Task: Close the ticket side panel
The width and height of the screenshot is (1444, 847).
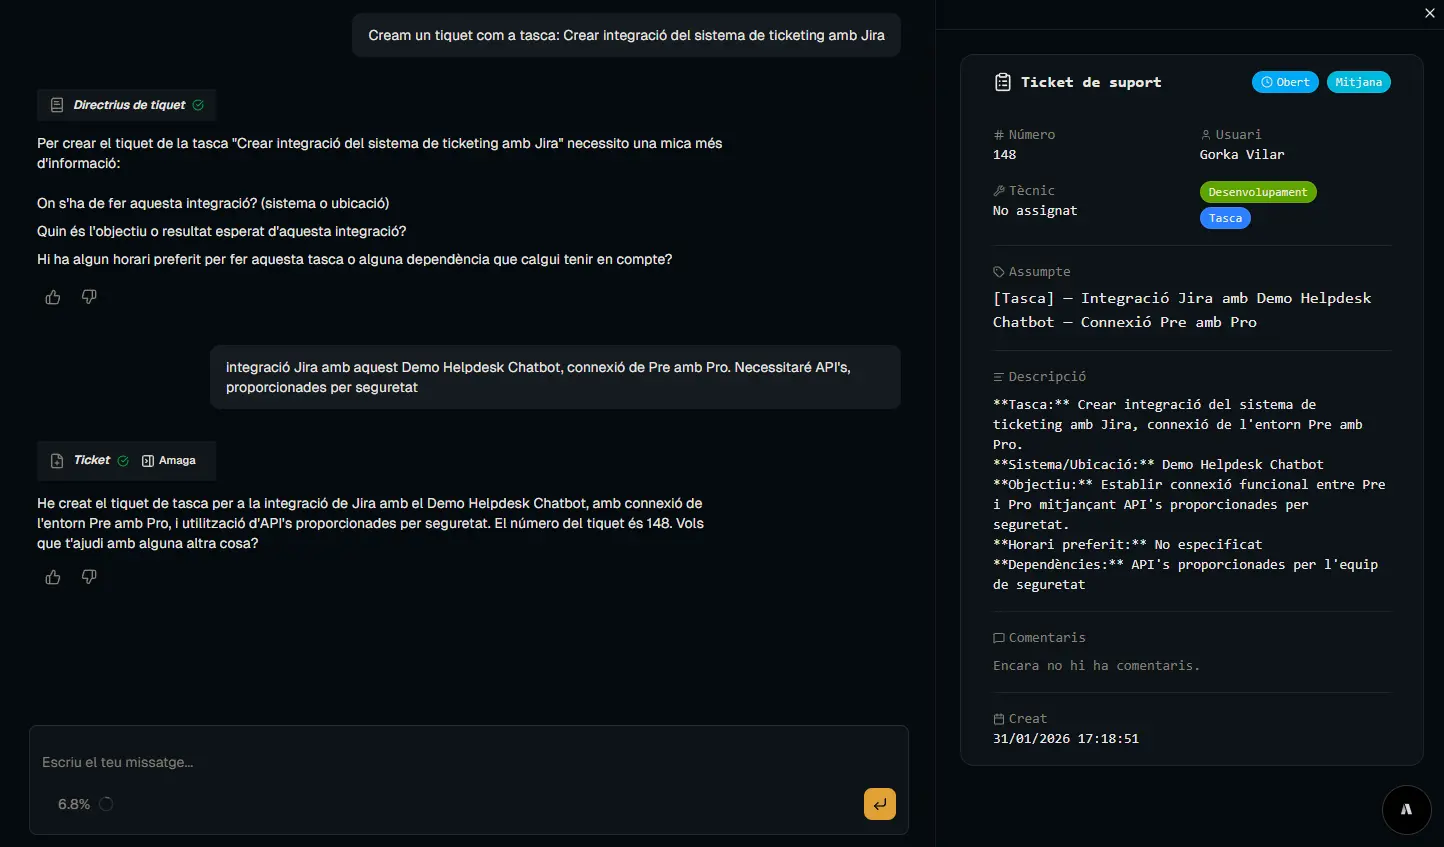Action: tap(1429, 13)
